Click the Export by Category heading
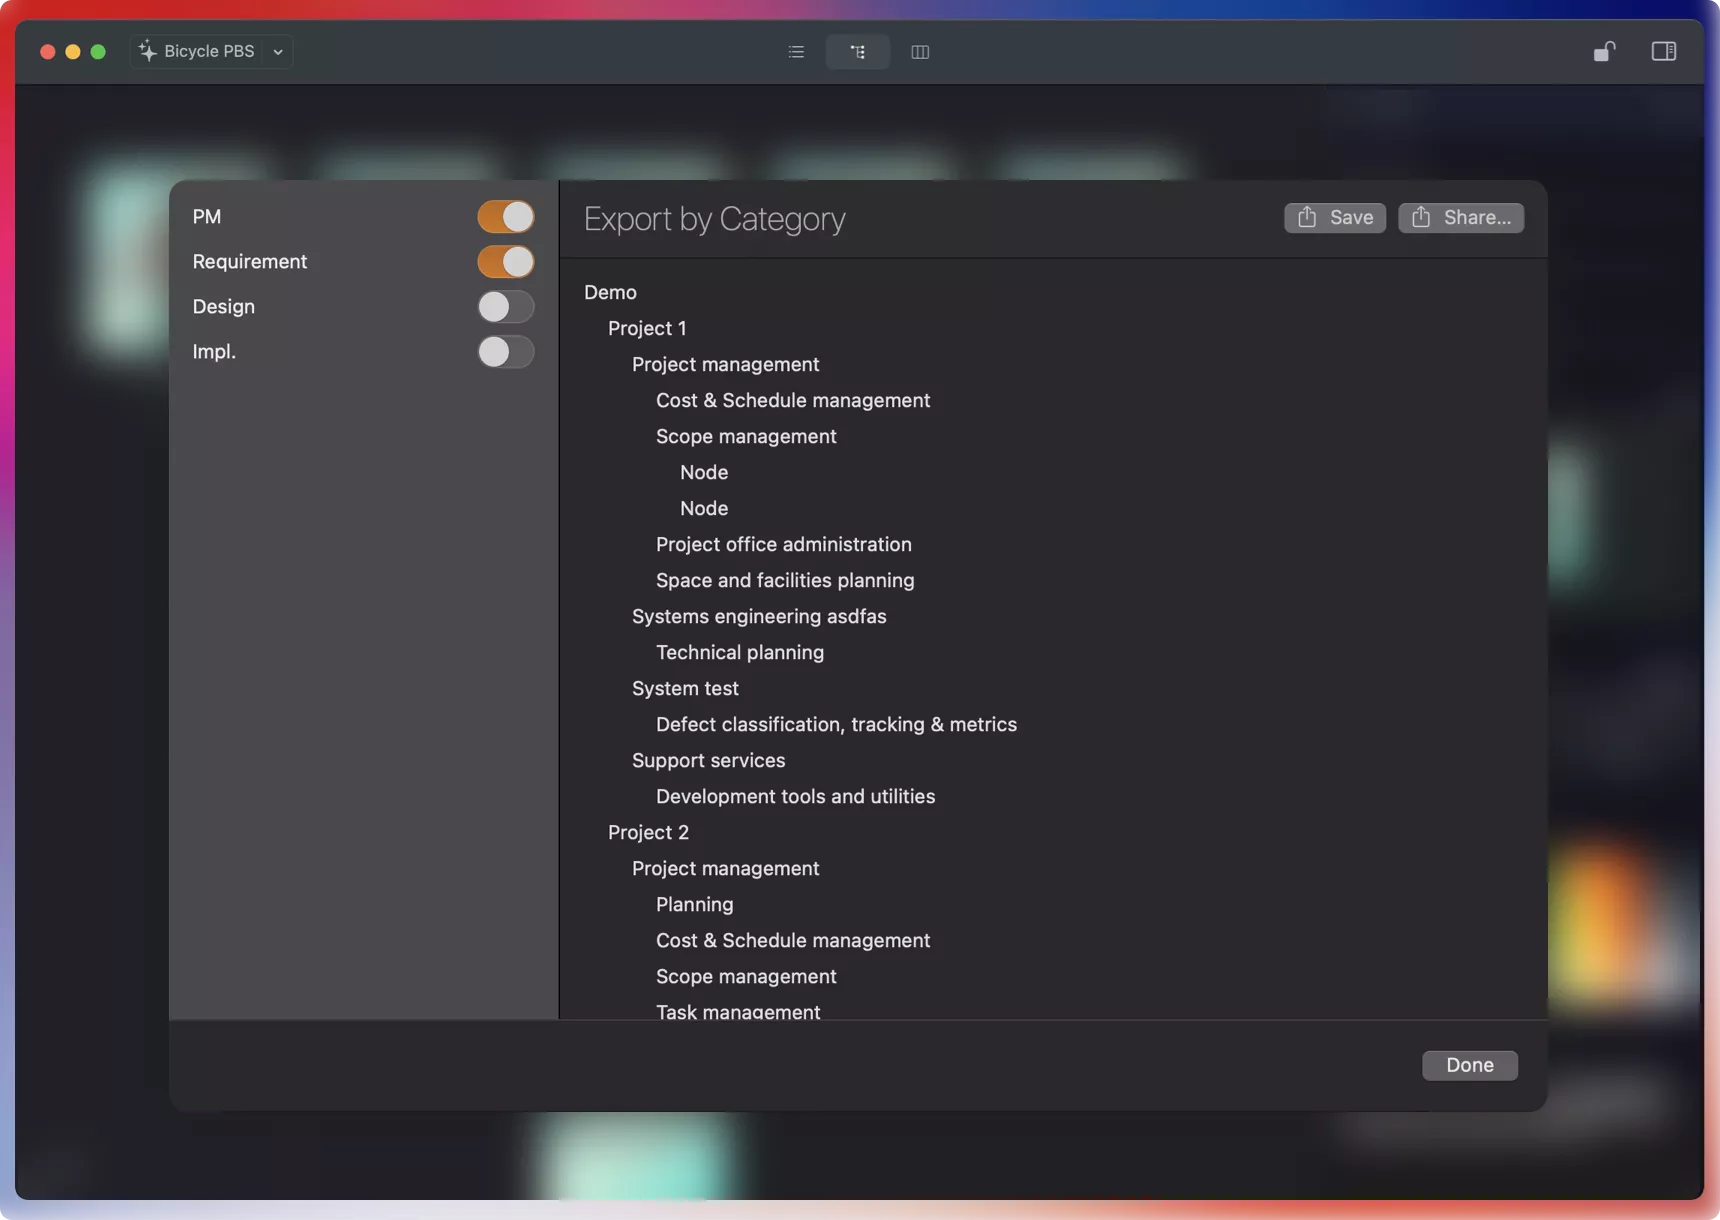The width and height of the screenshot is (1720, 1220). (x=714, y=219)
